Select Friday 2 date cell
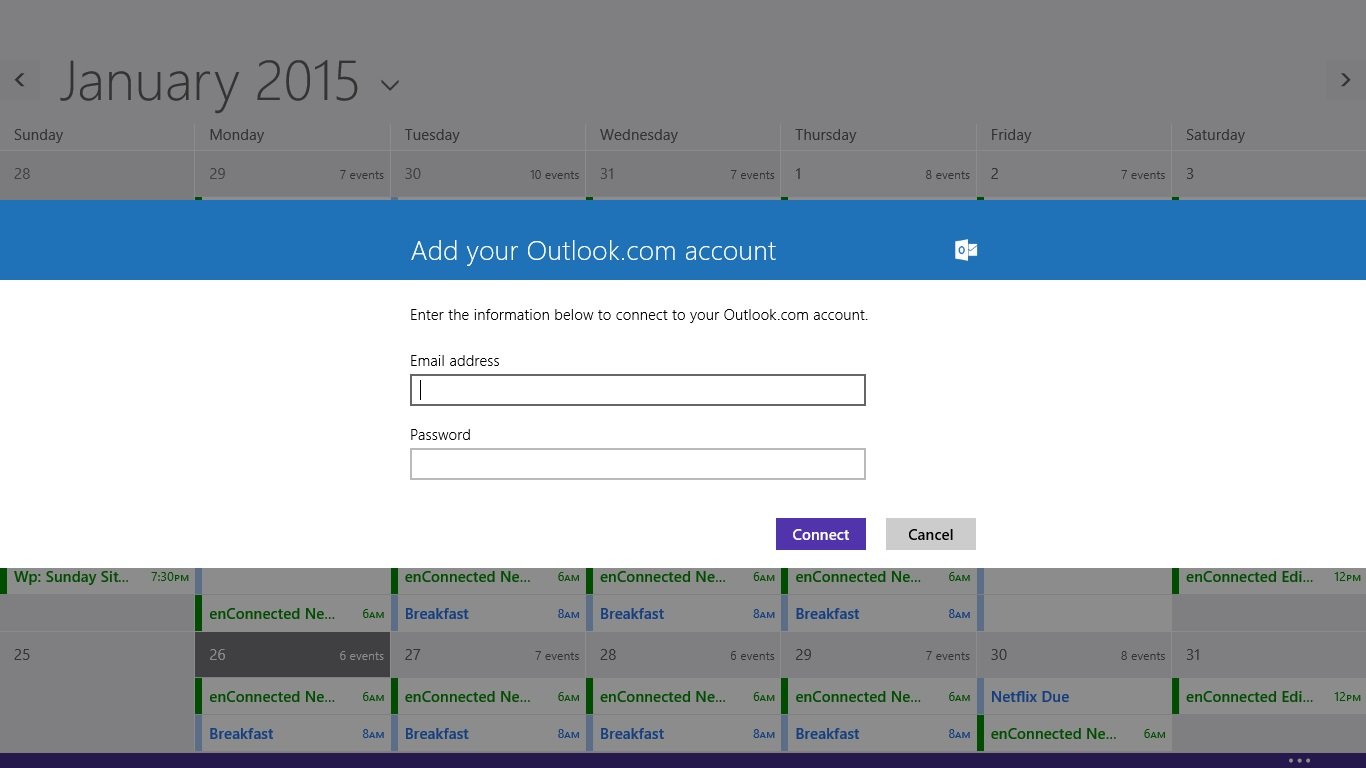The height and width of the screenshot is (768, 1366). (1073, 174)
